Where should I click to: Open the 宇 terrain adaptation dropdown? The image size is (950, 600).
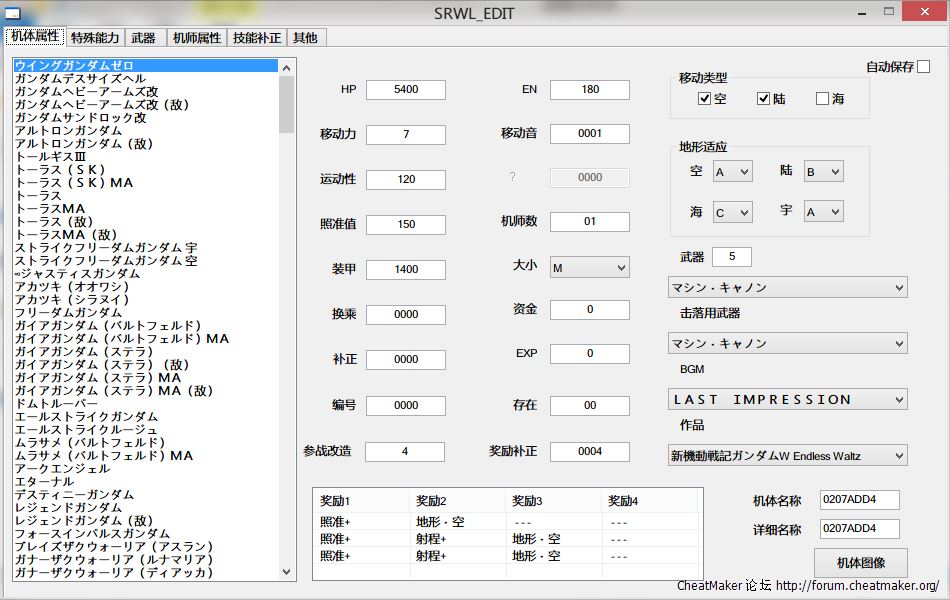point(823,212)
